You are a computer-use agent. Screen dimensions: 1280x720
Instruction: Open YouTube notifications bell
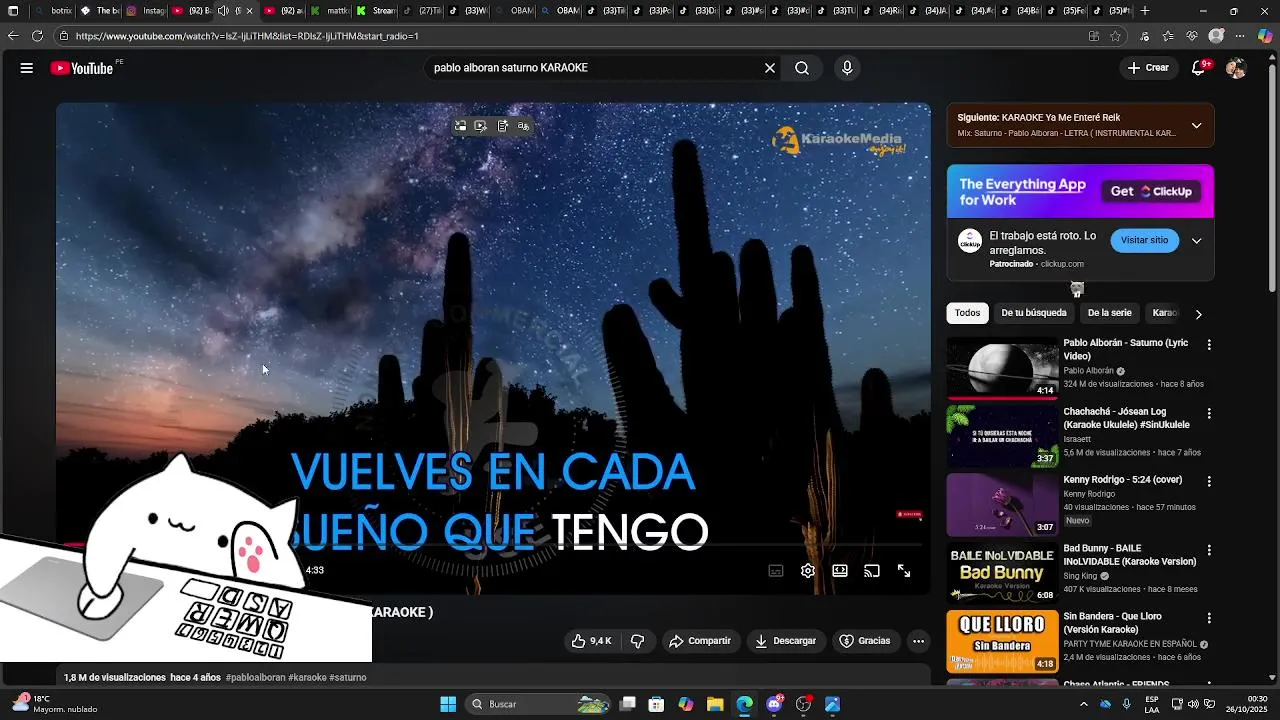click(x=1199, y=68)
